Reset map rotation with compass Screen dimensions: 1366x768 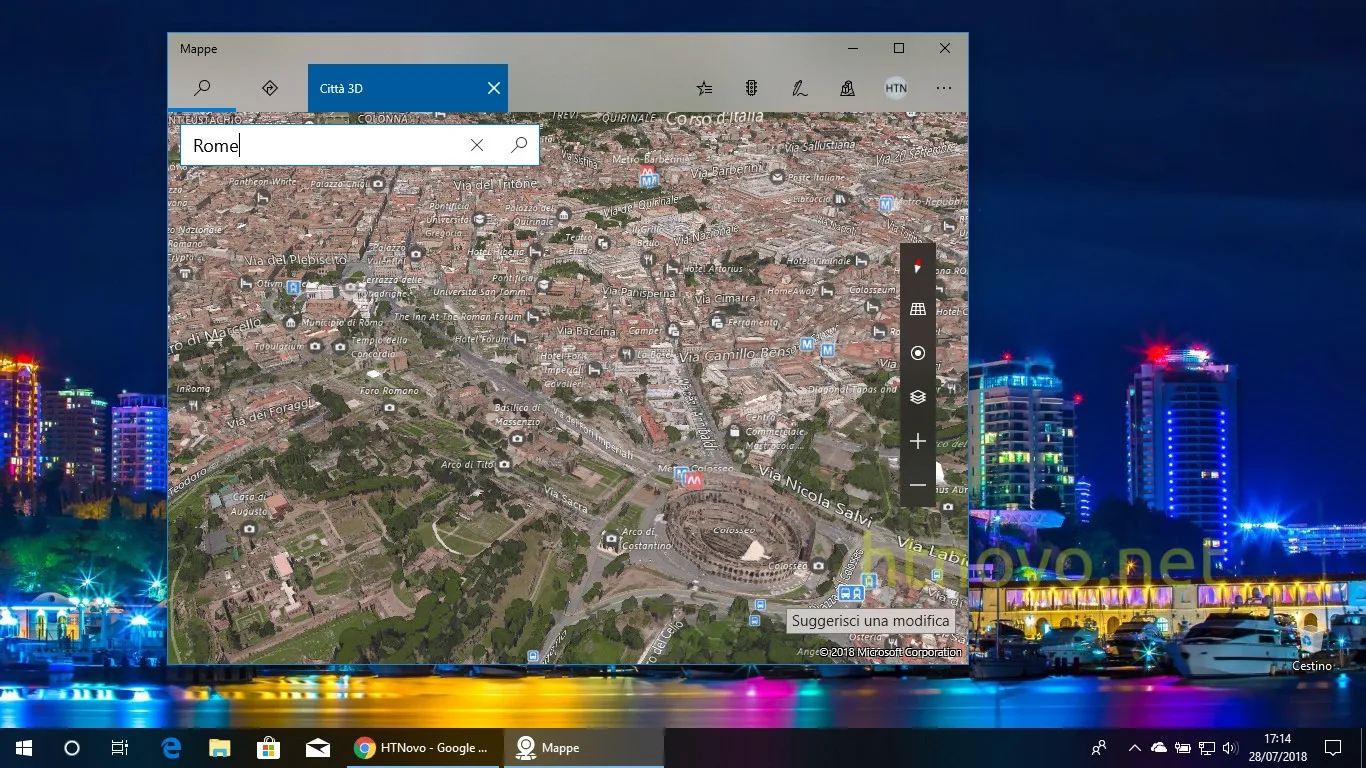coord(918,266)
